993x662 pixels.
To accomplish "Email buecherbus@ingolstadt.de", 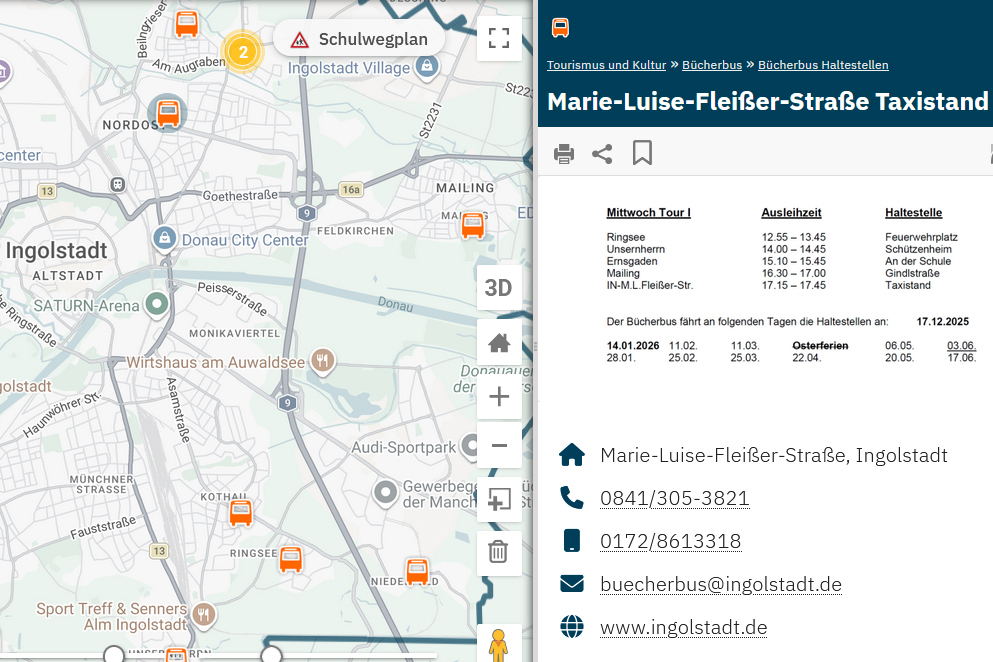I will point(721,584).
